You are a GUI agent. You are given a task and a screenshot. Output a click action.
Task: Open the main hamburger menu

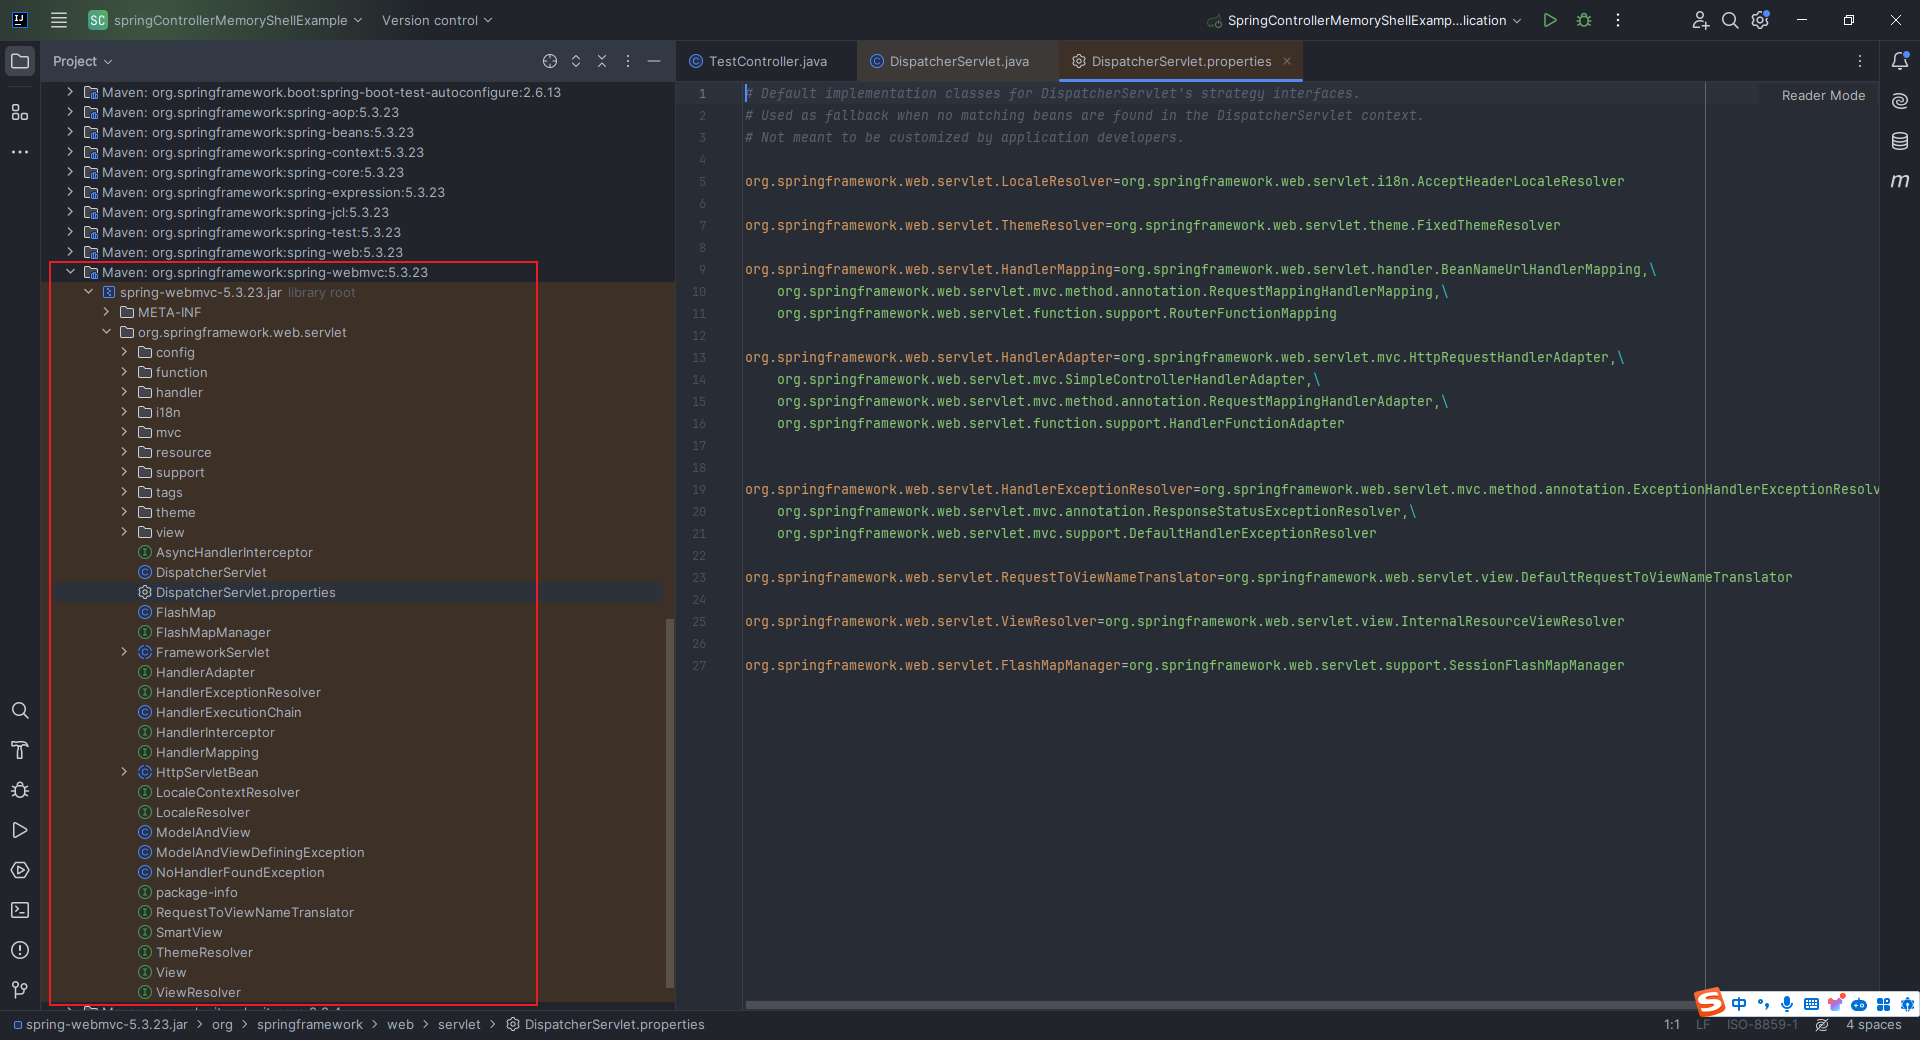point(59,20)
